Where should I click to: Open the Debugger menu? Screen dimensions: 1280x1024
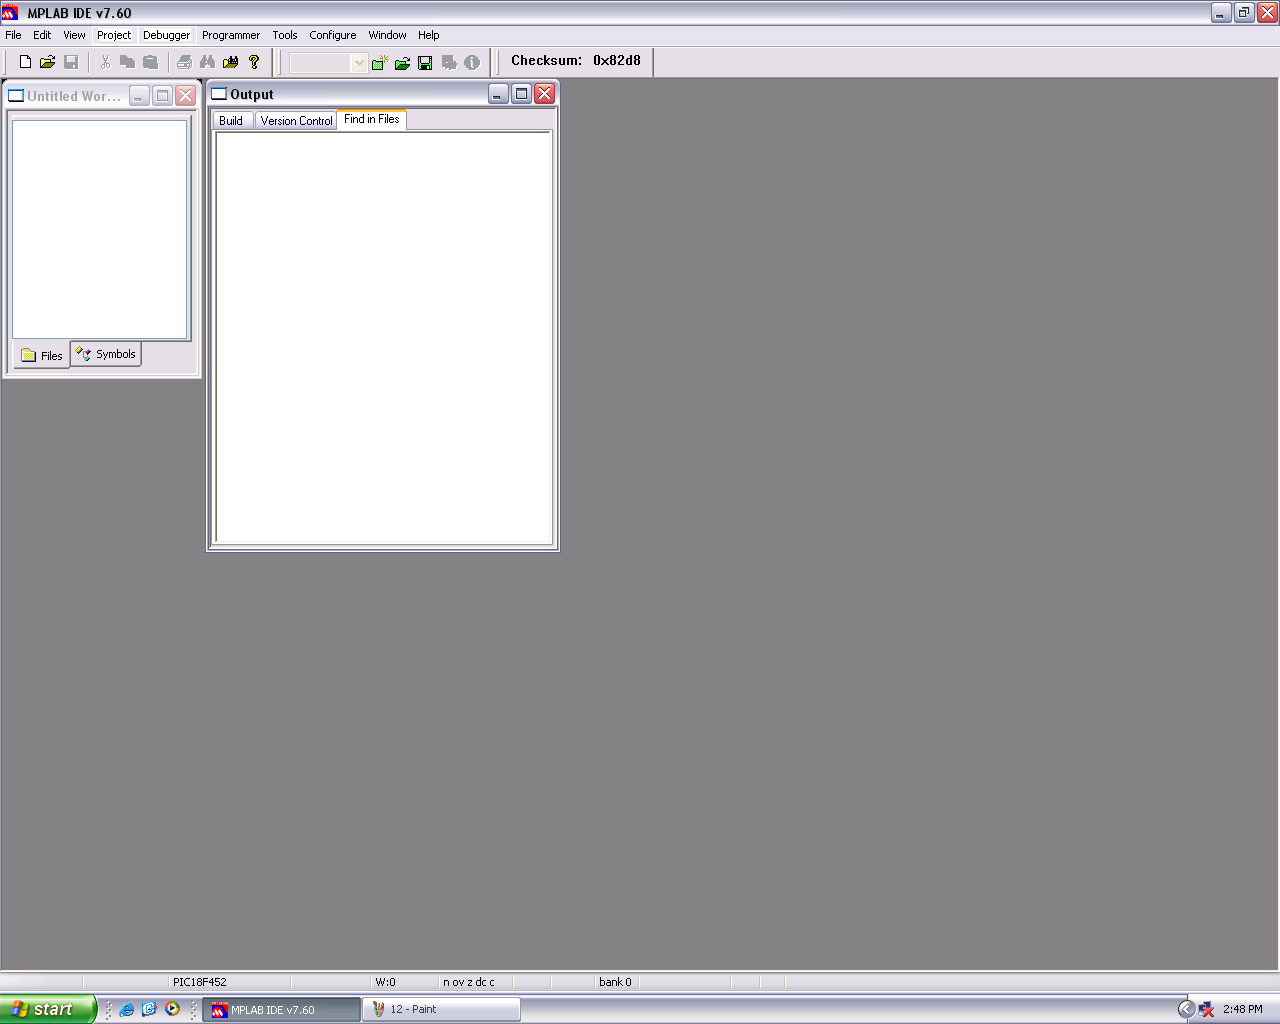[166, 35]
